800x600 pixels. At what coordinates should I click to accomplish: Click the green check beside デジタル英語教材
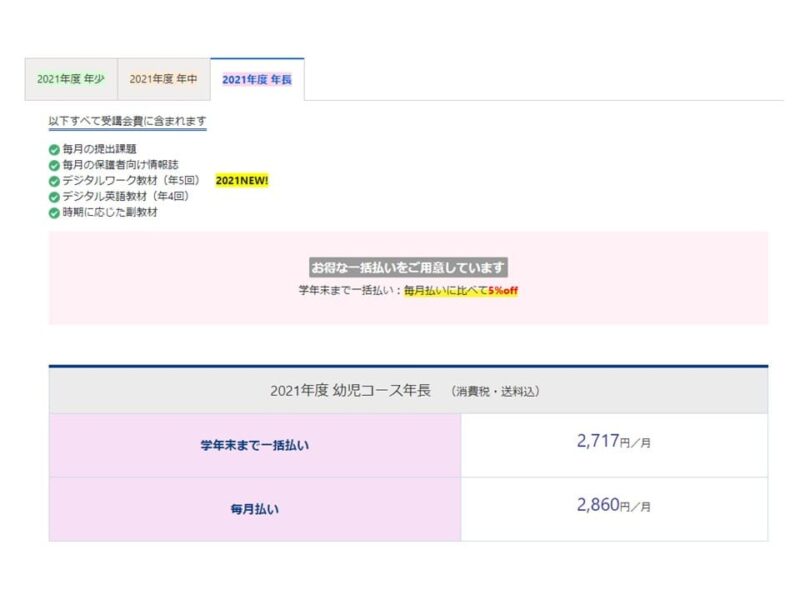click(x=54, y=197)
